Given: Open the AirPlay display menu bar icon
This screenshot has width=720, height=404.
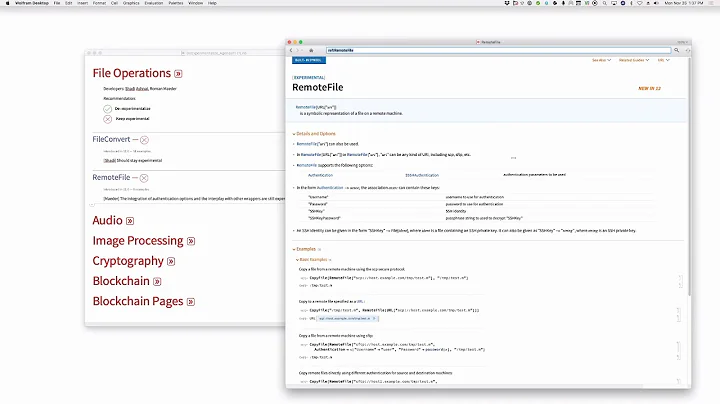Looking at the screenshot, I should [614, 3].
